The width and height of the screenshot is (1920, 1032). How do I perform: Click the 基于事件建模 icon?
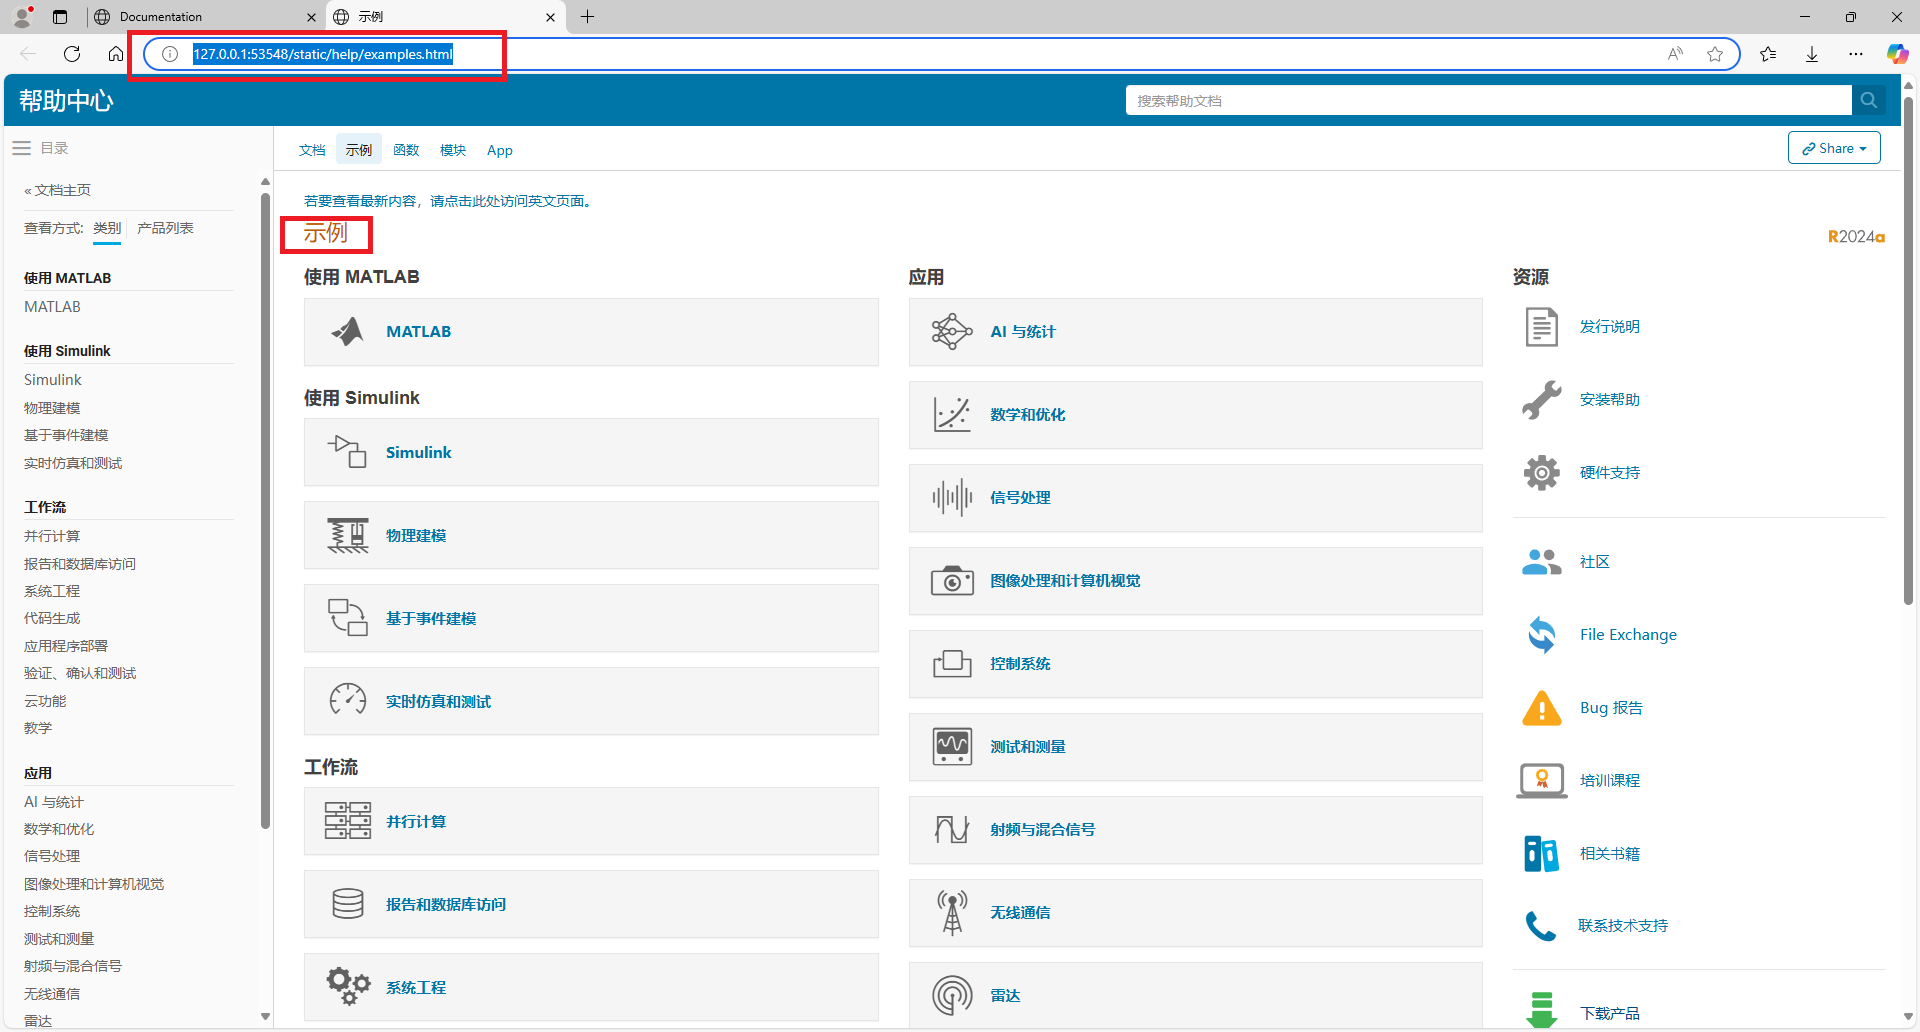347,618
